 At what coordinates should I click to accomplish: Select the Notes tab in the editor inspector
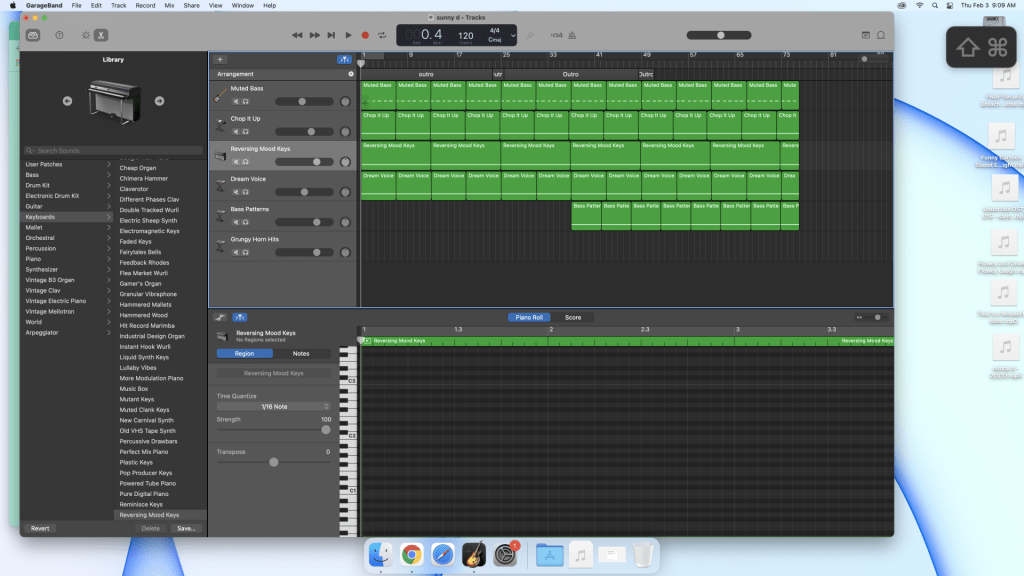click(301, 353)
